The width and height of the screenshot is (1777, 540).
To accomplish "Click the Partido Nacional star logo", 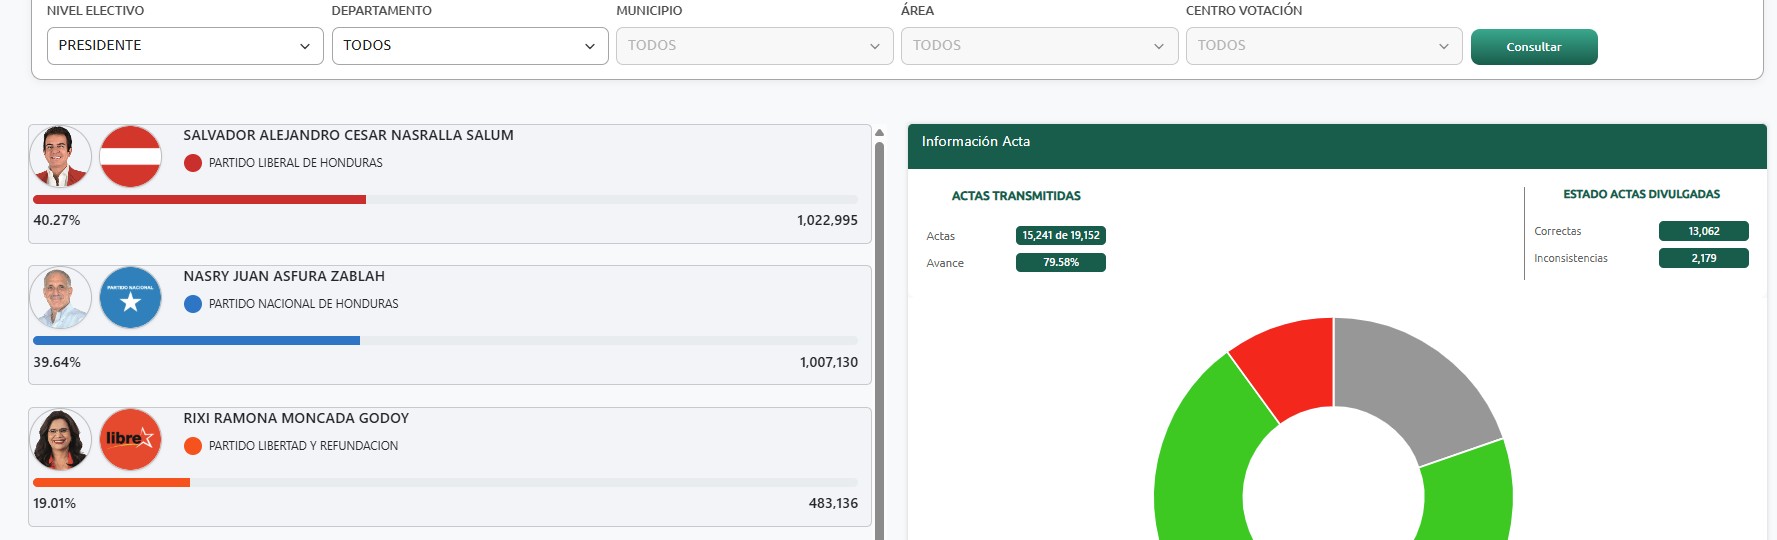I will click(x=131, y=298).
